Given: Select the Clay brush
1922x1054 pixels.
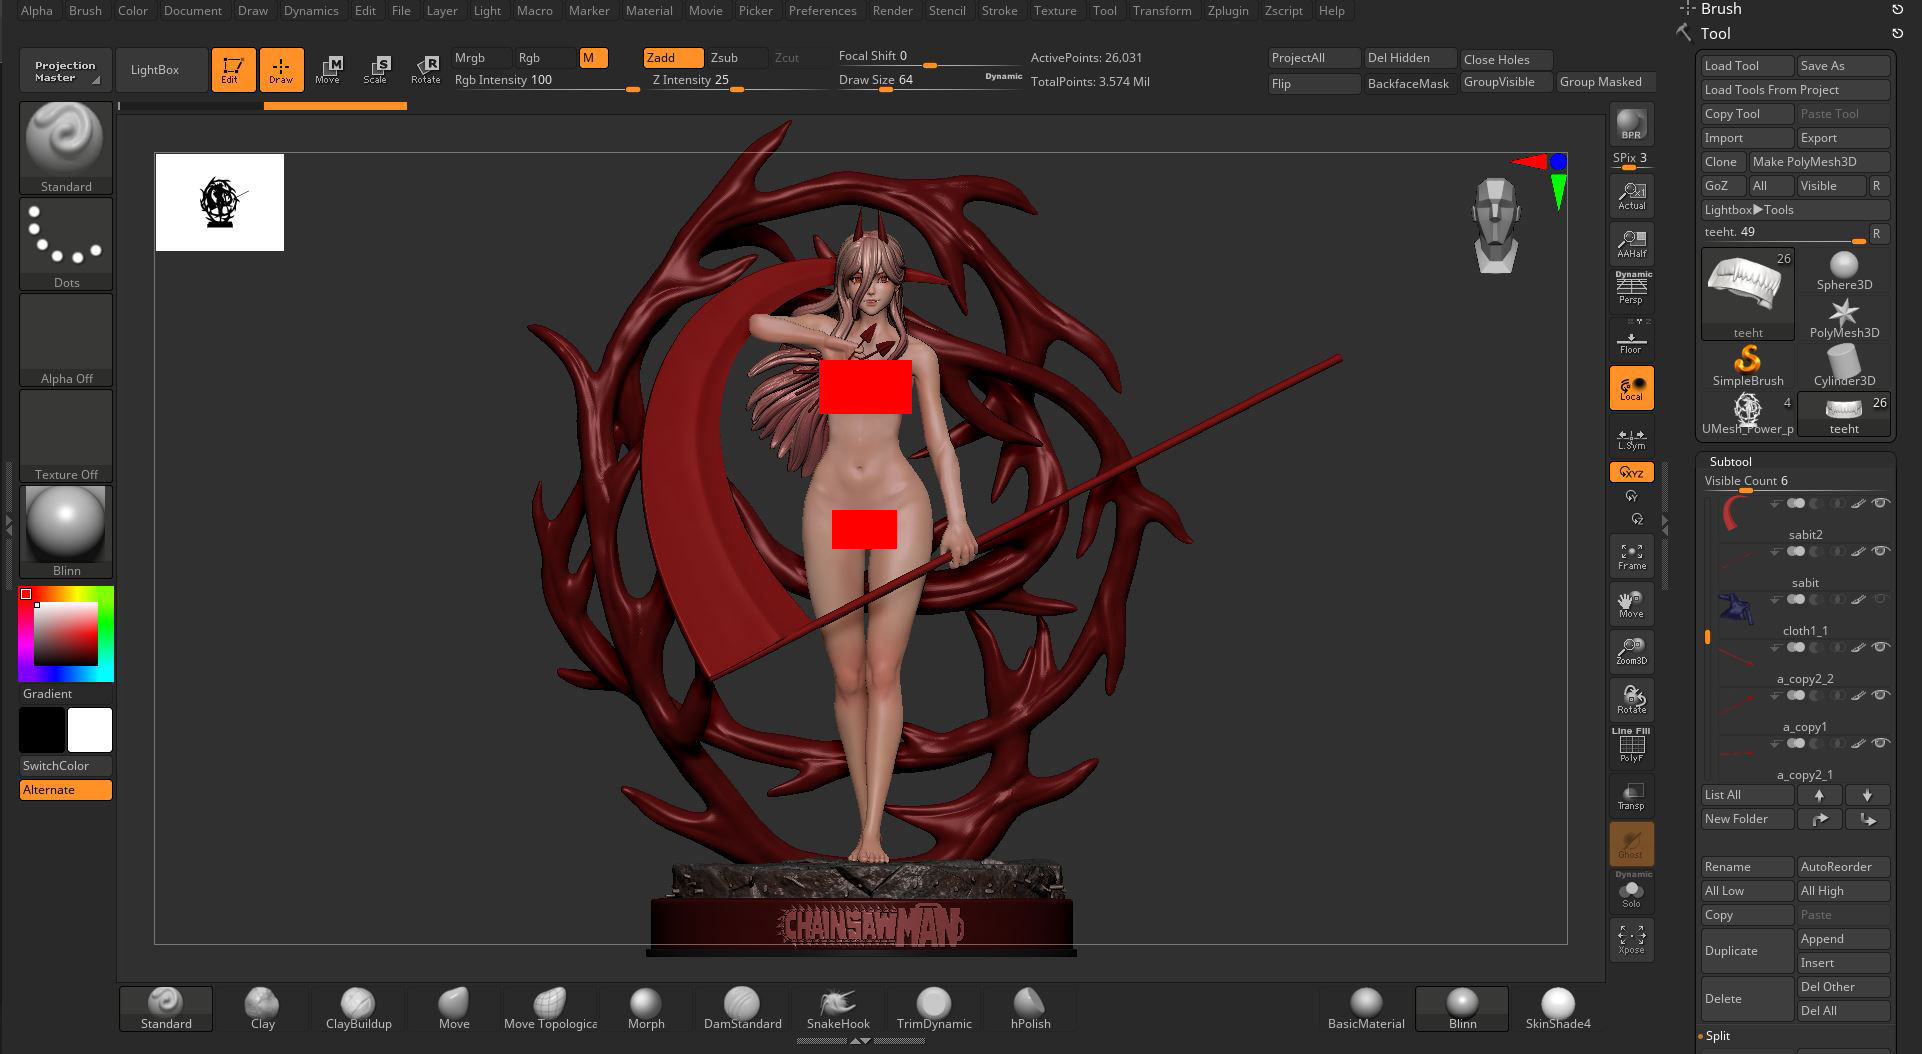Looking at the screenshot, I should coord(262,1008).
